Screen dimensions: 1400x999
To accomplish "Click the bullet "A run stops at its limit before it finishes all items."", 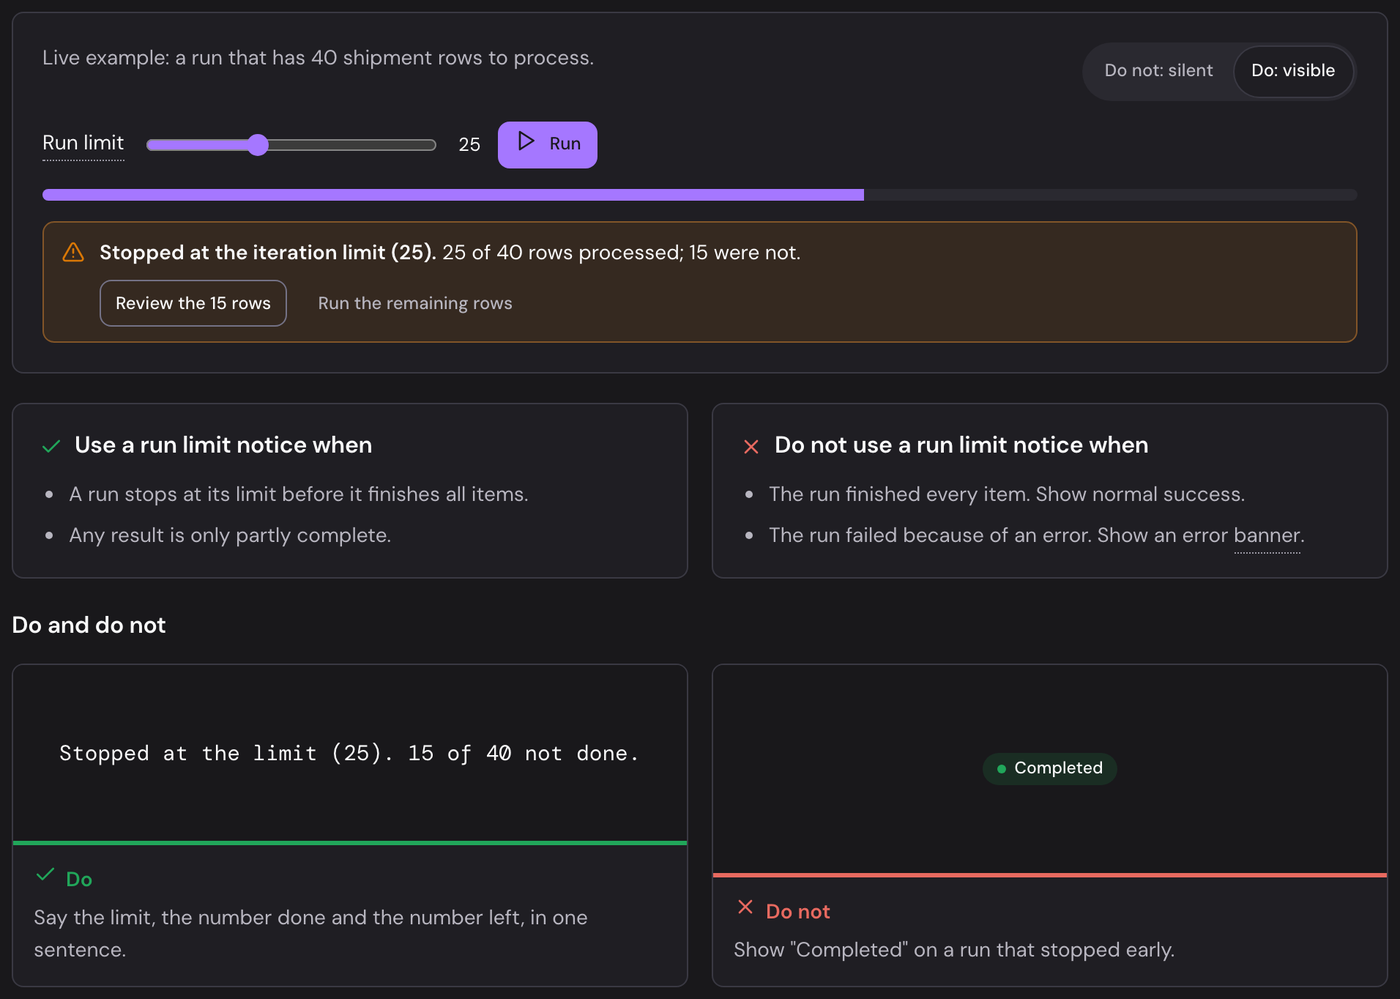I will (299, 494).
